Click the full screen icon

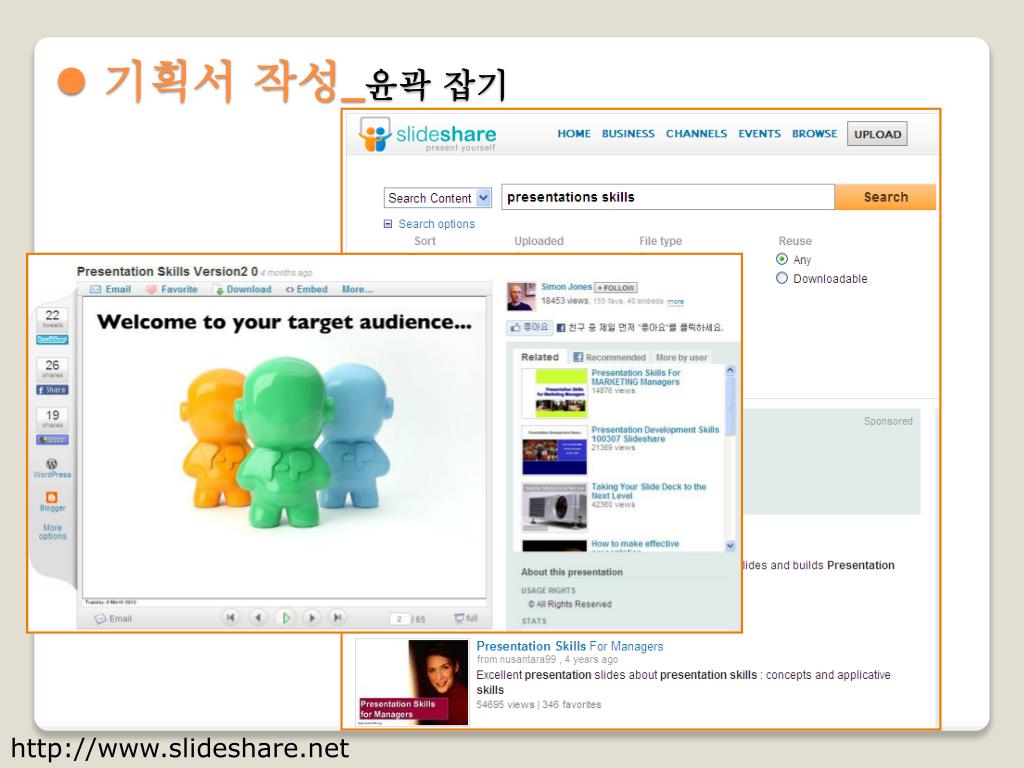pos(460,618)
